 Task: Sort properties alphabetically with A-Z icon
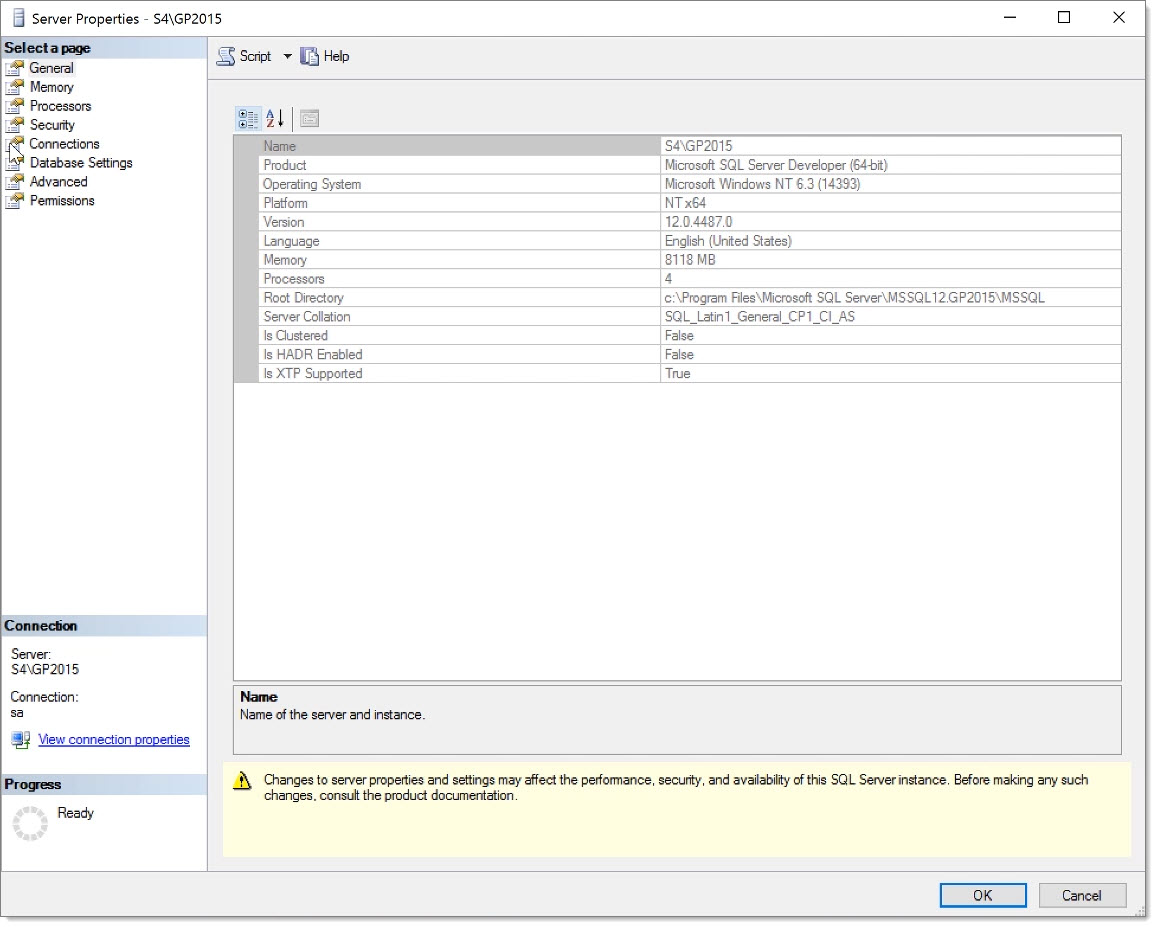coord(275,119)
